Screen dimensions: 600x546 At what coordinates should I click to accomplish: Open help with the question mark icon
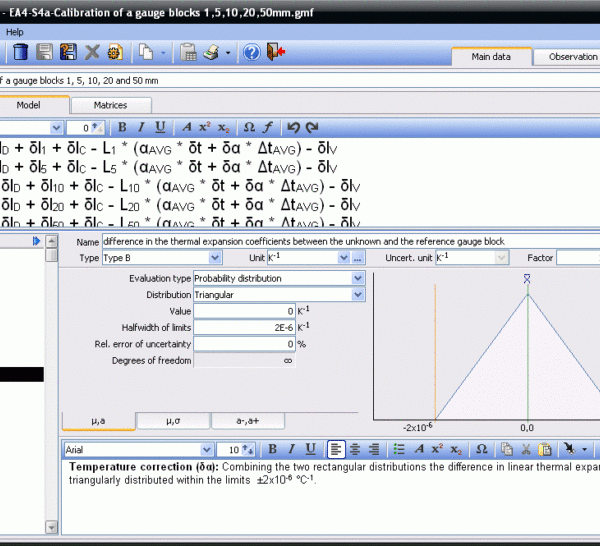pyautogui.click(x=251, y=52)
